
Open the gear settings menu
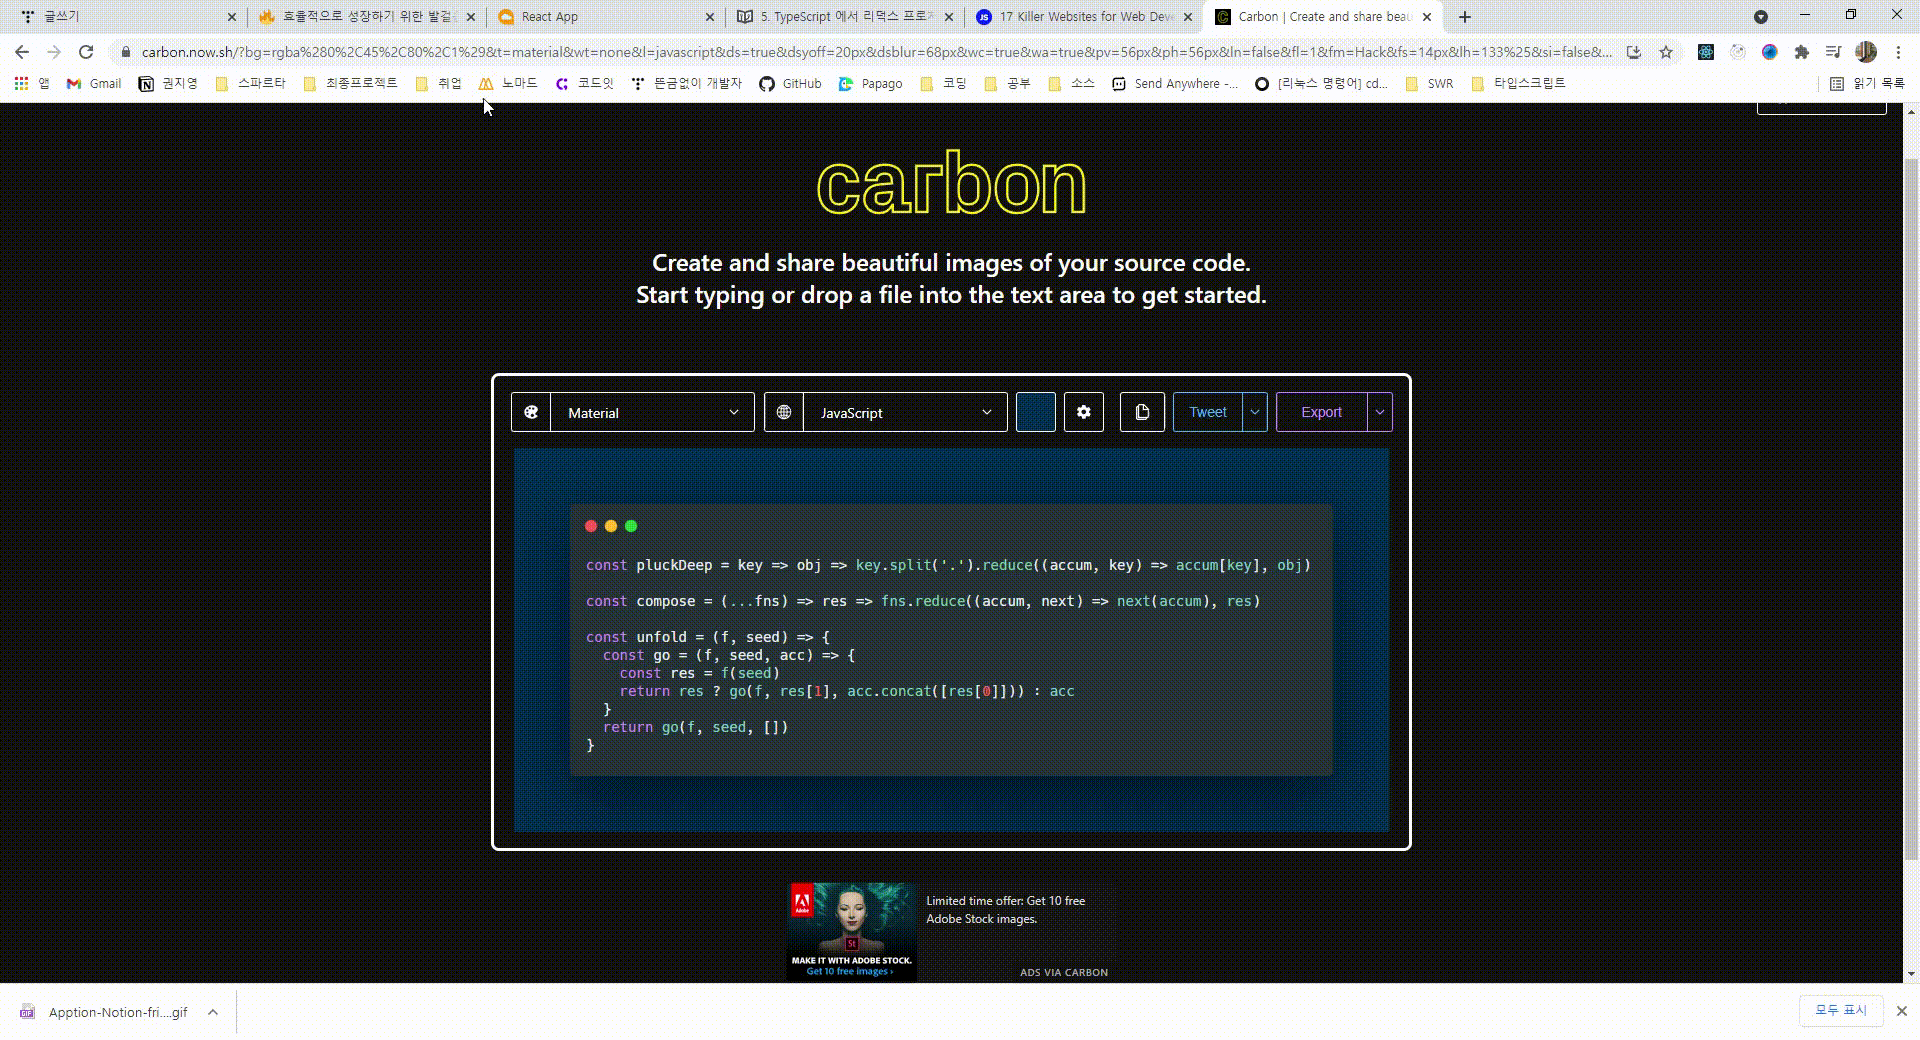(1084, 412)
